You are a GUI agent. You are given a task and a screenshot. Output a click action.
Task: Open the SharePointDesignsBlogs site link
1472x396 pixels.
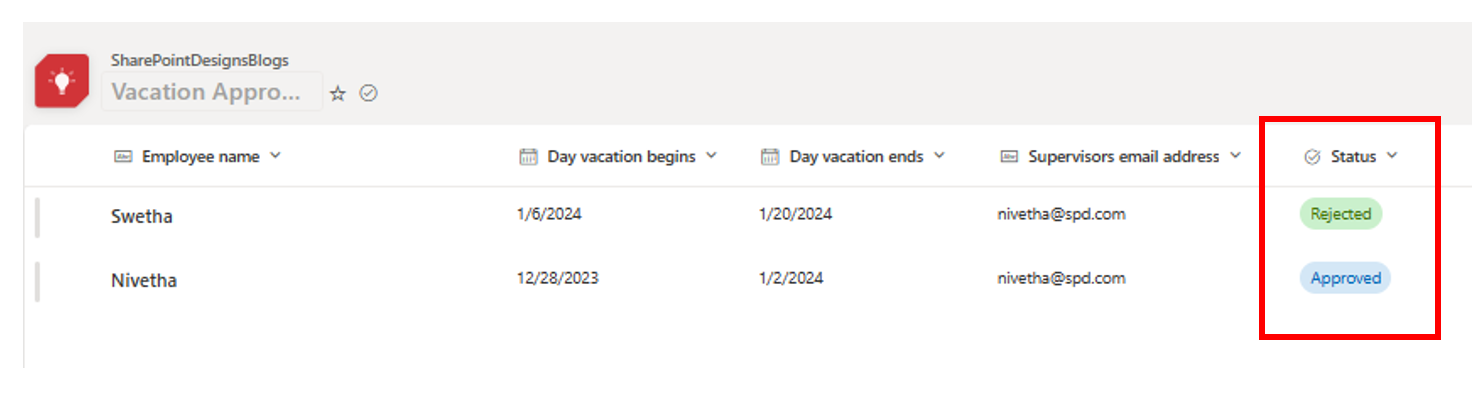(200, 60)
